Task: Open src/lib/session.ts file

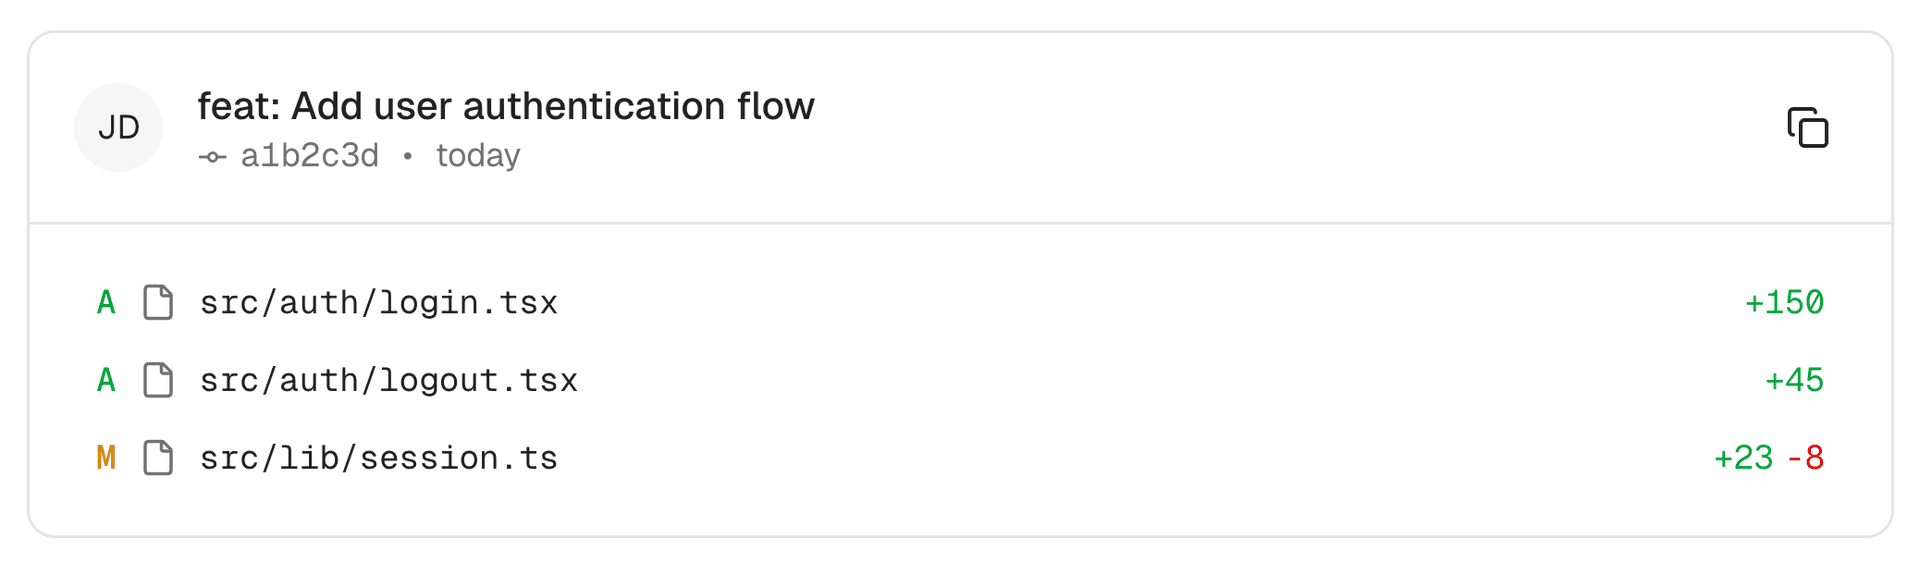Action: point(378,458)
